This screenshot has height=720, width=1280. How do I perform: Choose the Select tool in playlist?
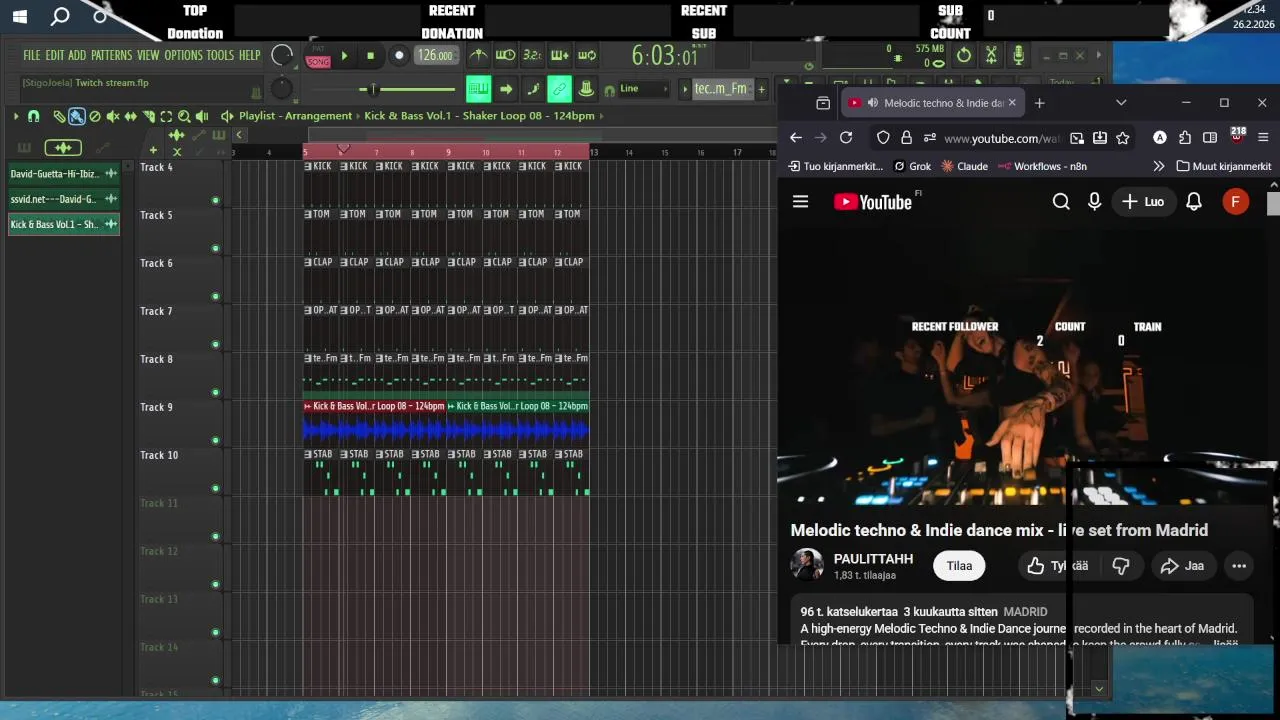167,116
